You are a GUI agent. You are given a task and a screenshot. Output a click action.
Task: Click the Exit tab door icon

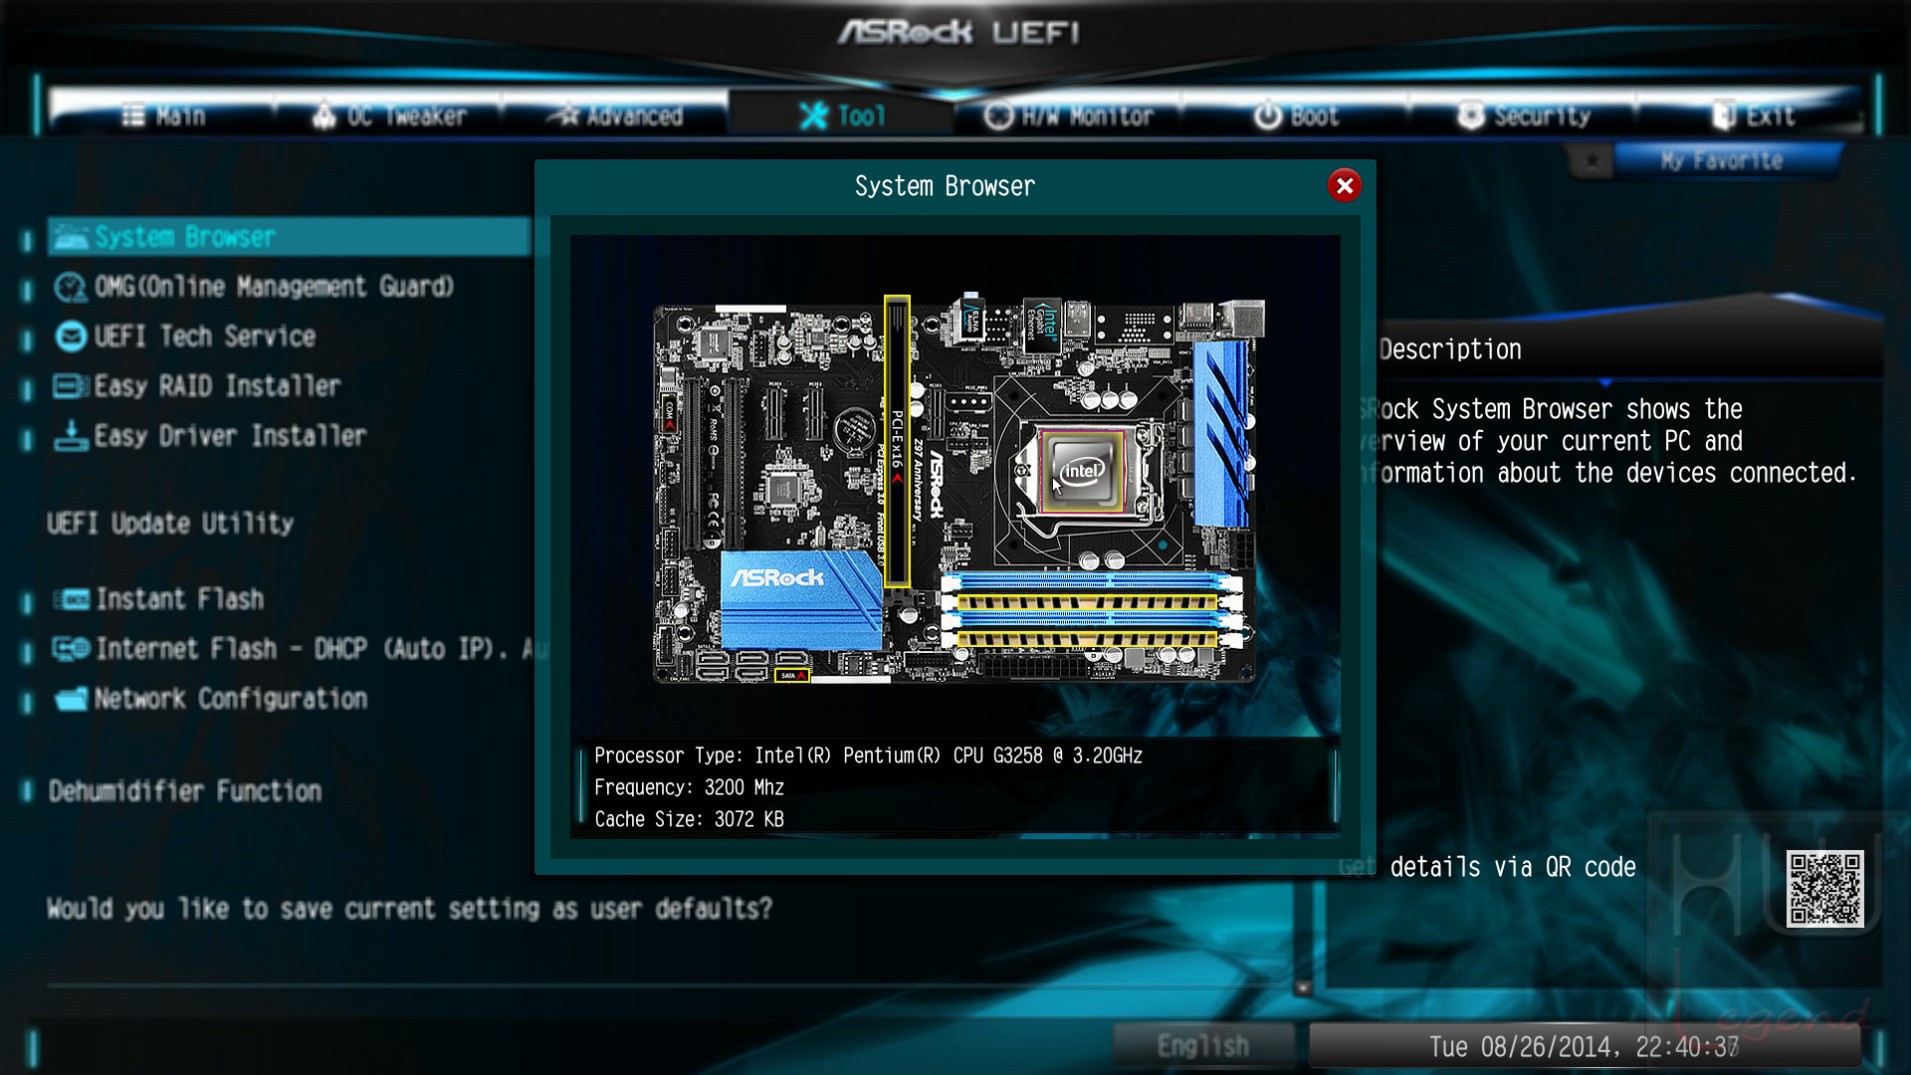[x=1723, y=116]
